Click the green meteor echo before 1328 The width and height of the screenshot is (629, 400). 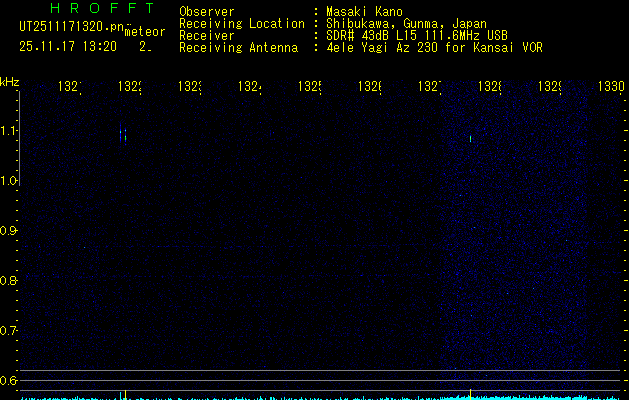(470, 139)
